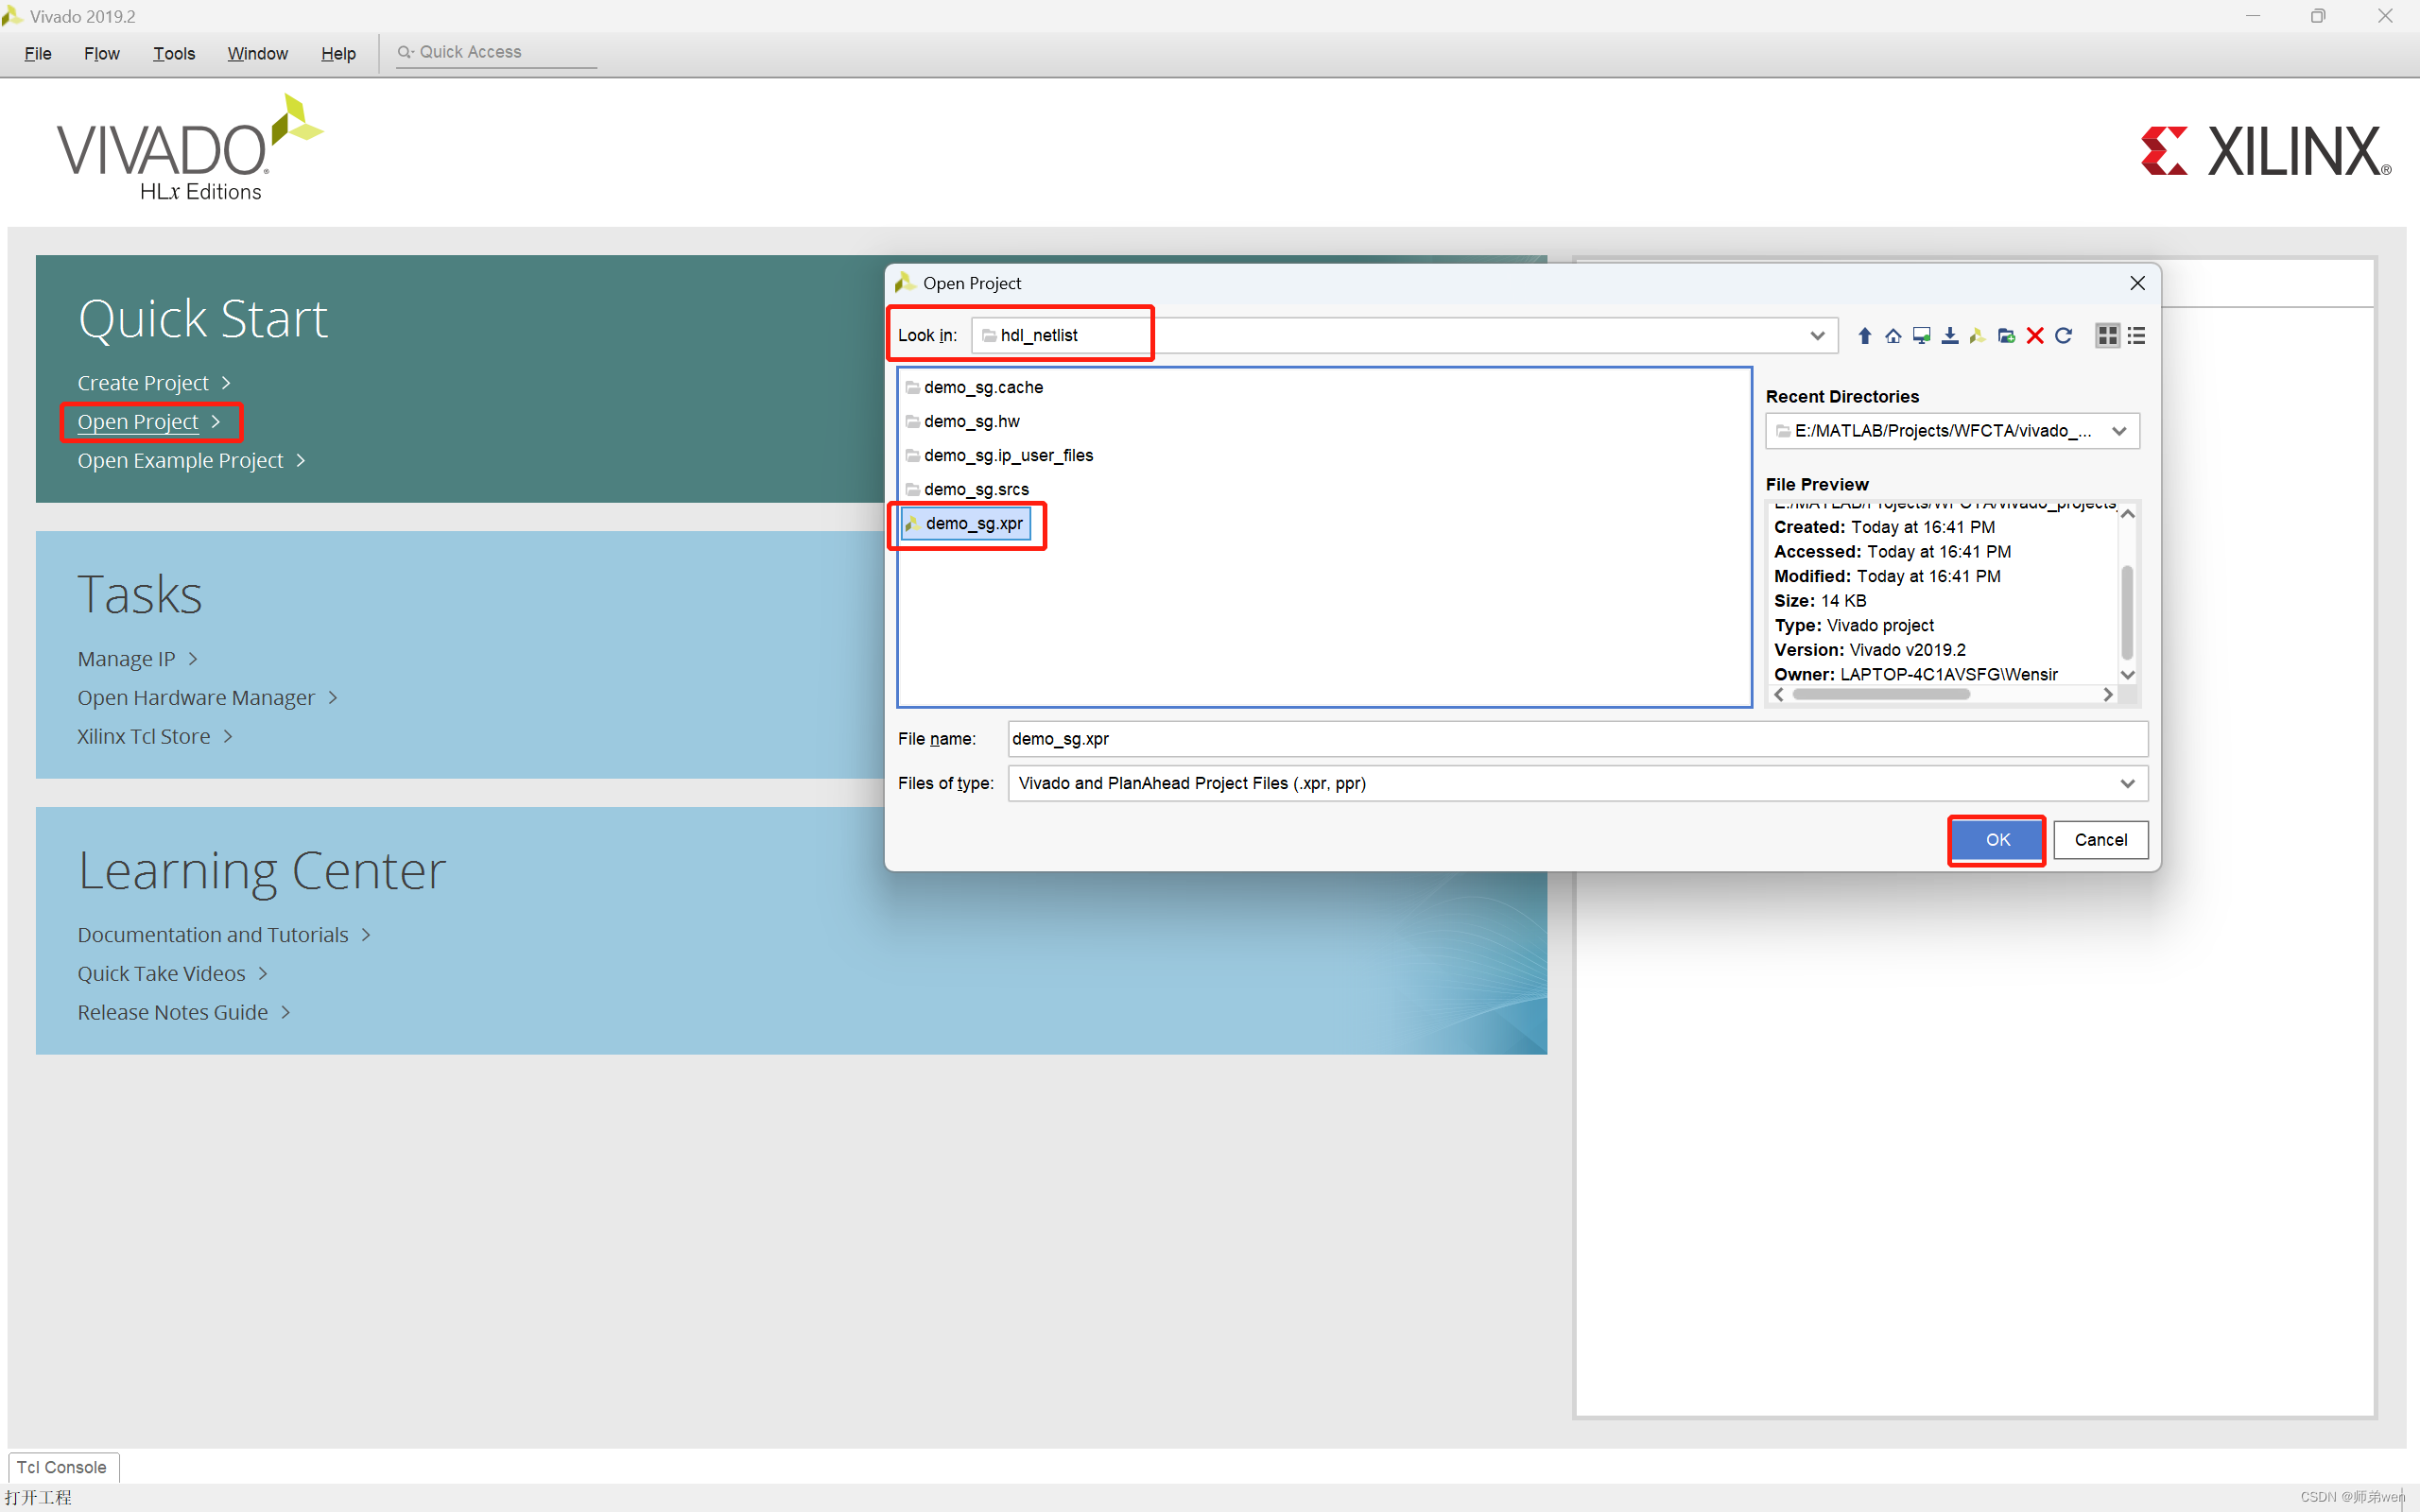Click the File name input field

pos(1575,739)
